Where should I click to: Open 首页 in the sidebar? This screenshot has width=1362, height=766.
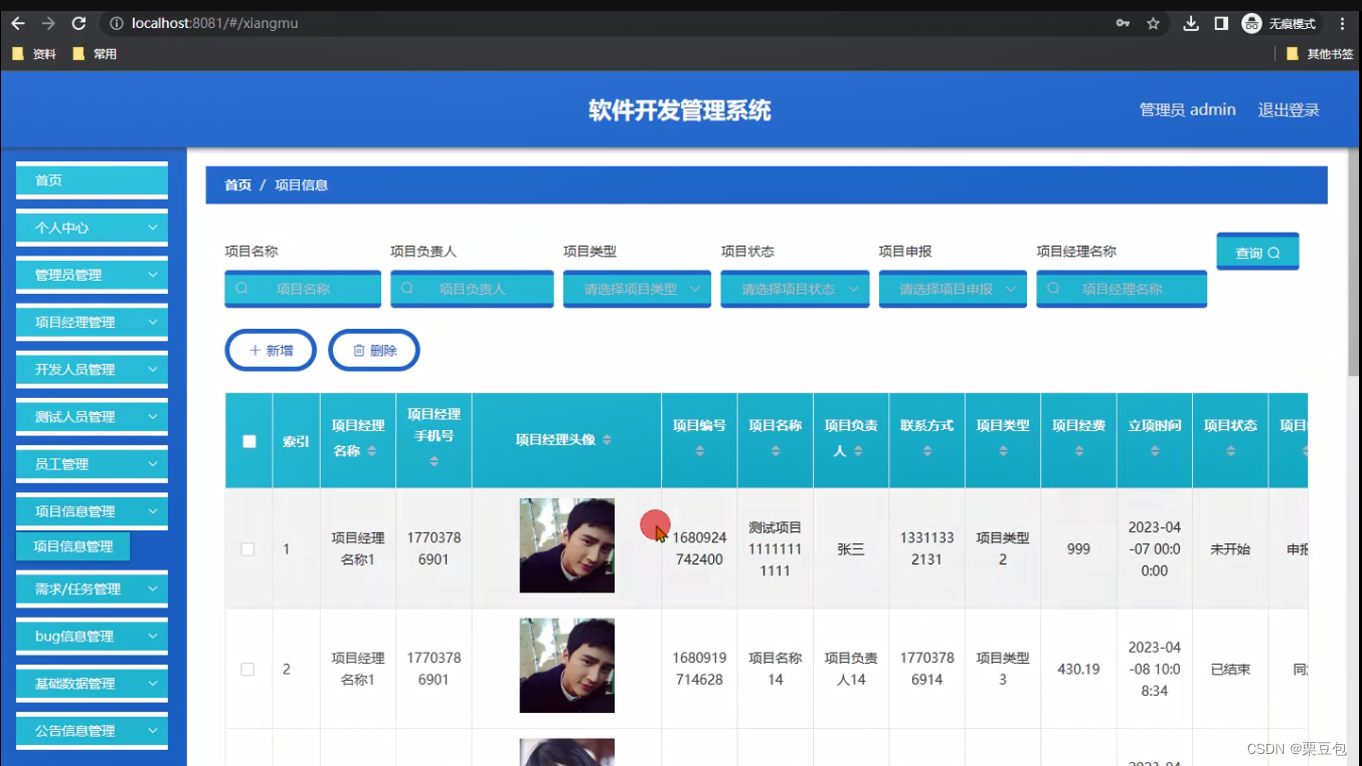tap(92, 180)
